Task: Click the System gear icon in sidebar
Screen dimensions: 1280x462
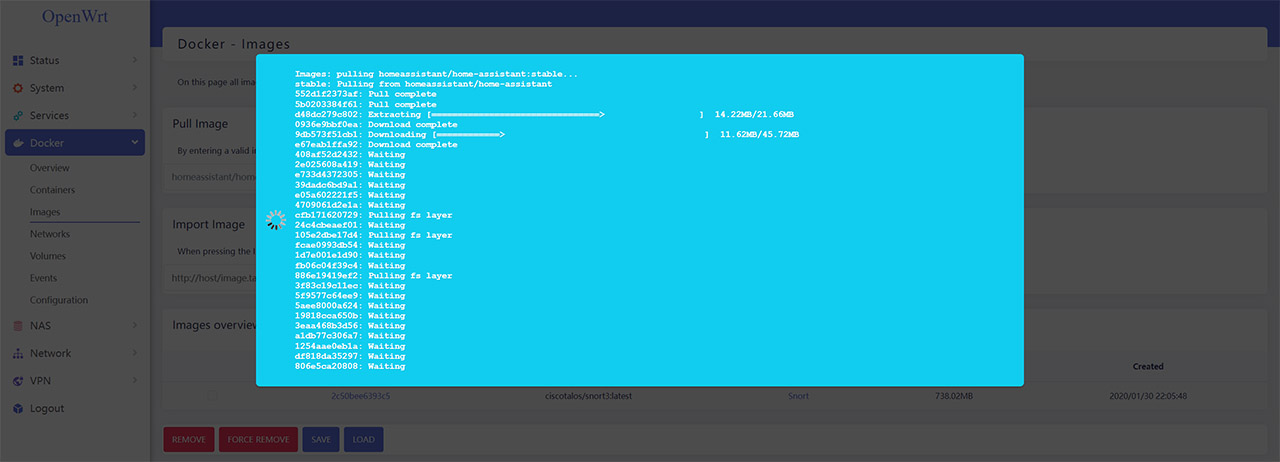Action: point(18,88)
